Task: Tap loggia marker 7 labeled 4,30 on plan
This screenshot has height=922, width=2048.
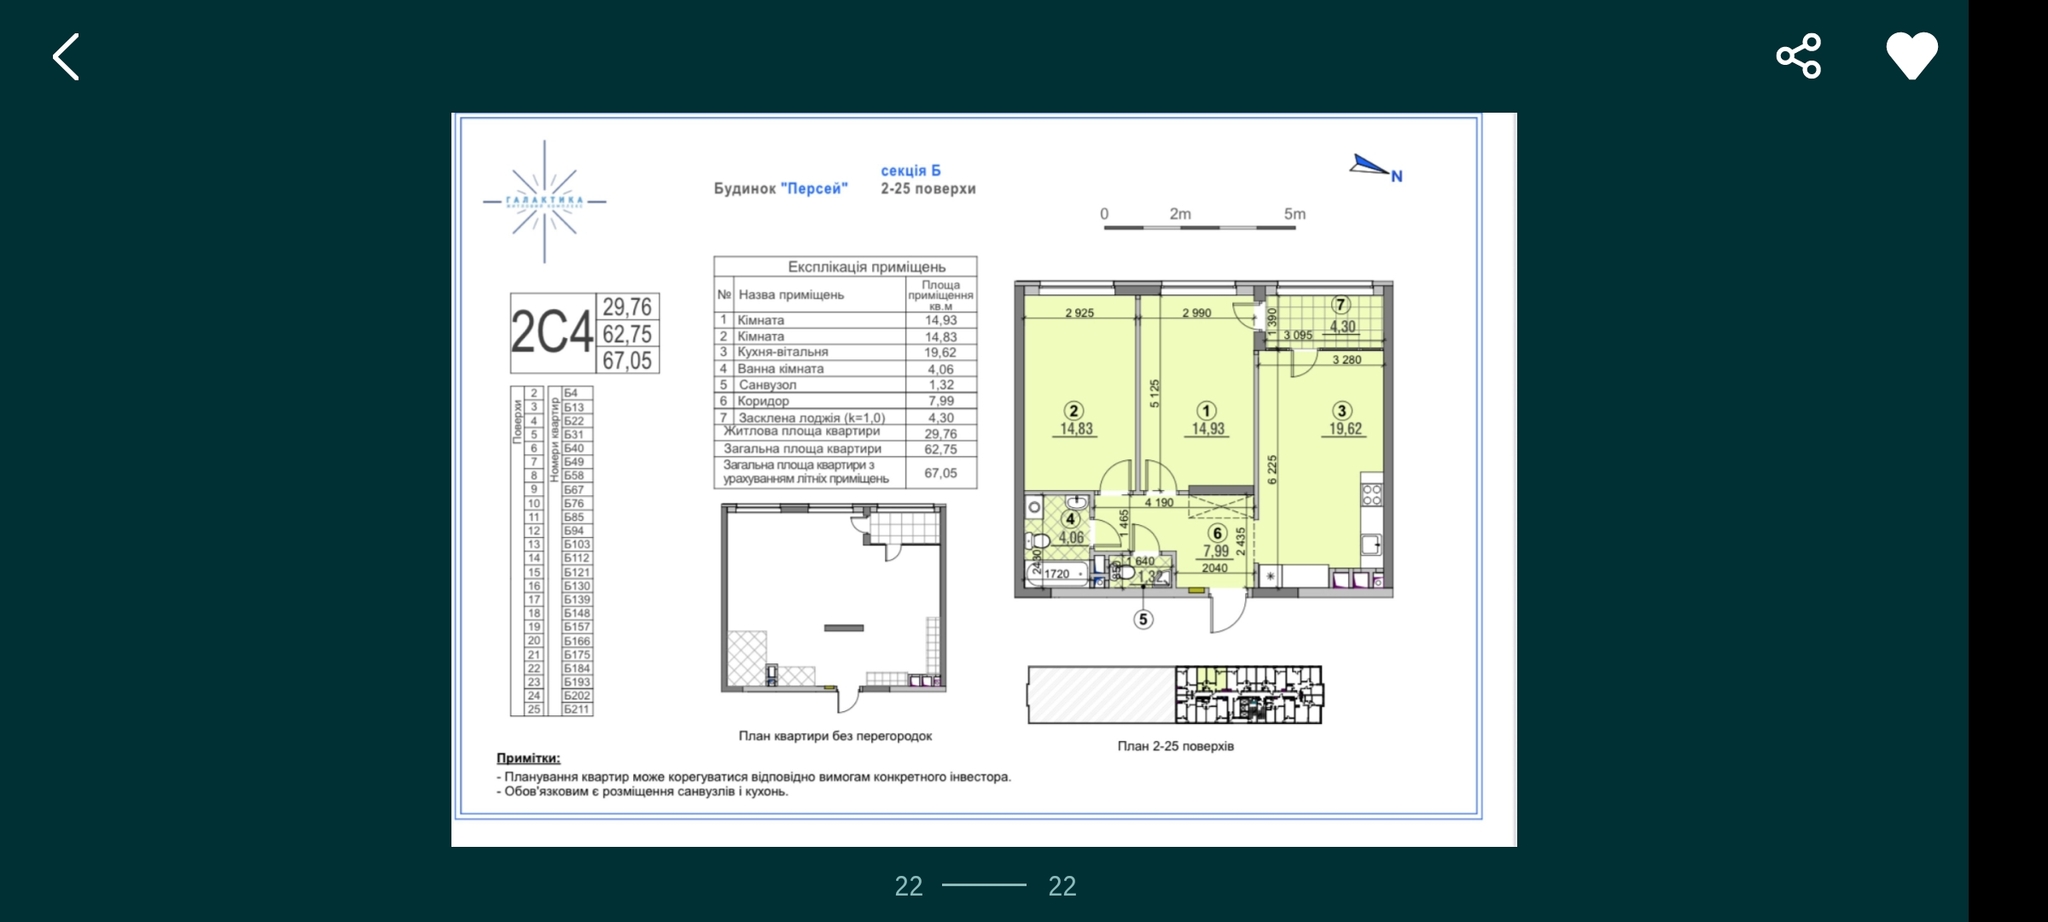Action: coord(1341,305)
